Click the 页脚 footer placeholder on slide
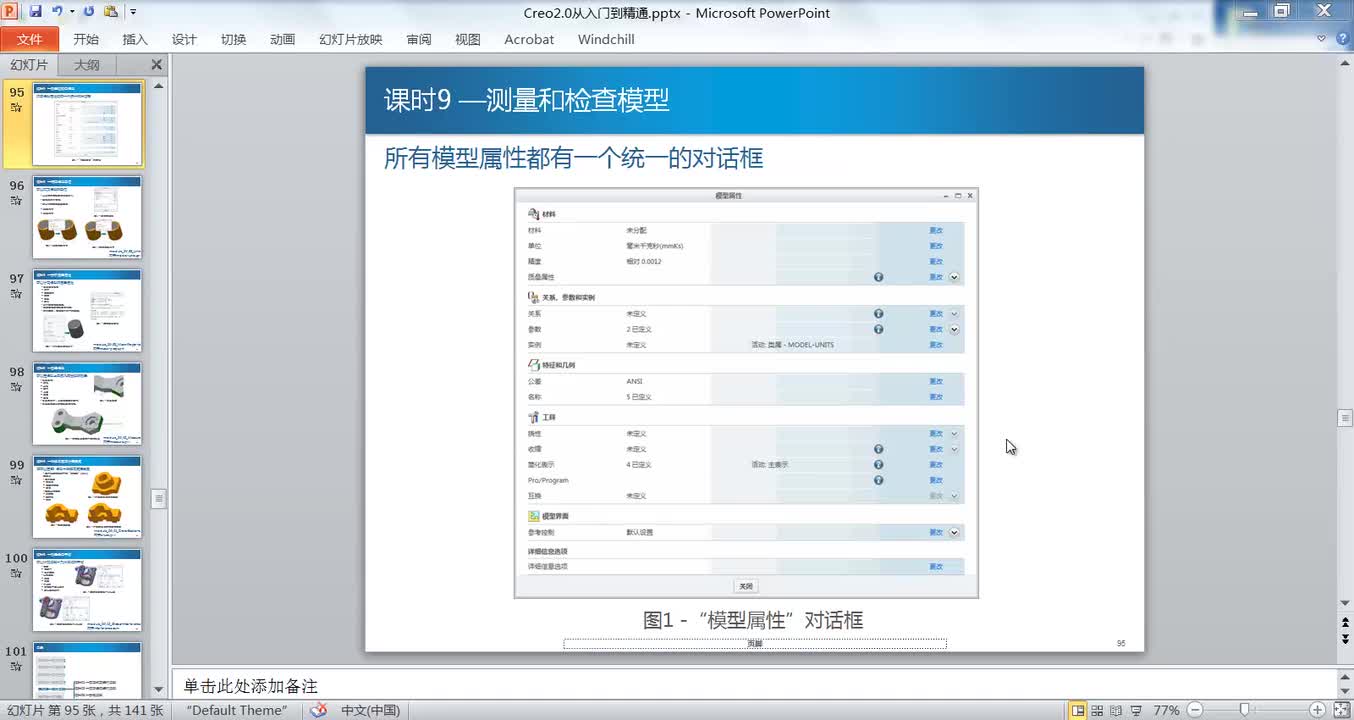Image resolution: width=1354 pixels, height=720 pixels. pos(755,644)
